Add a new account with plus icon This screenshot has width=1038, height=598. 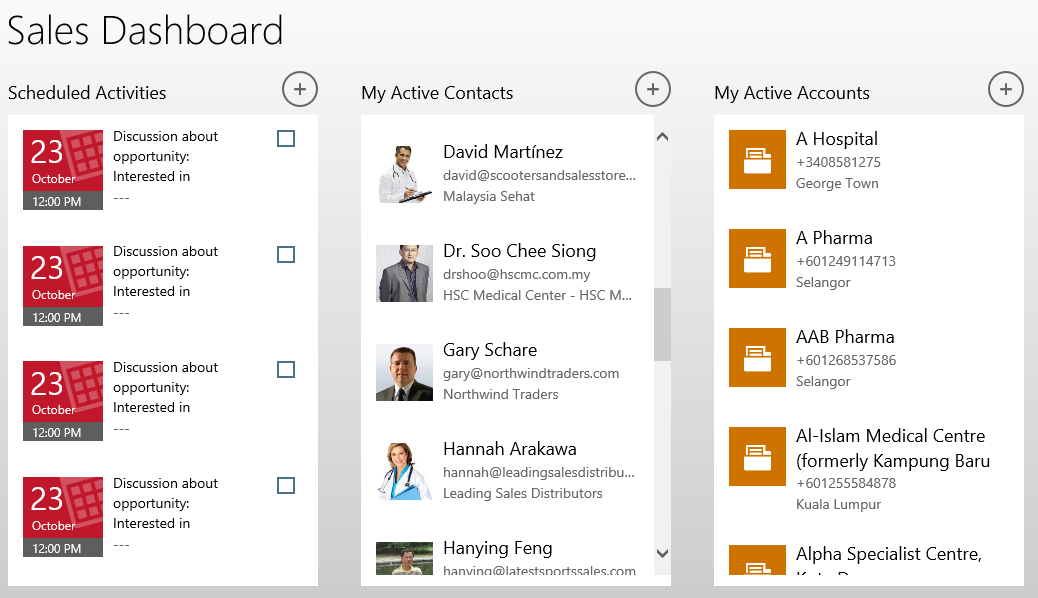1006,89
